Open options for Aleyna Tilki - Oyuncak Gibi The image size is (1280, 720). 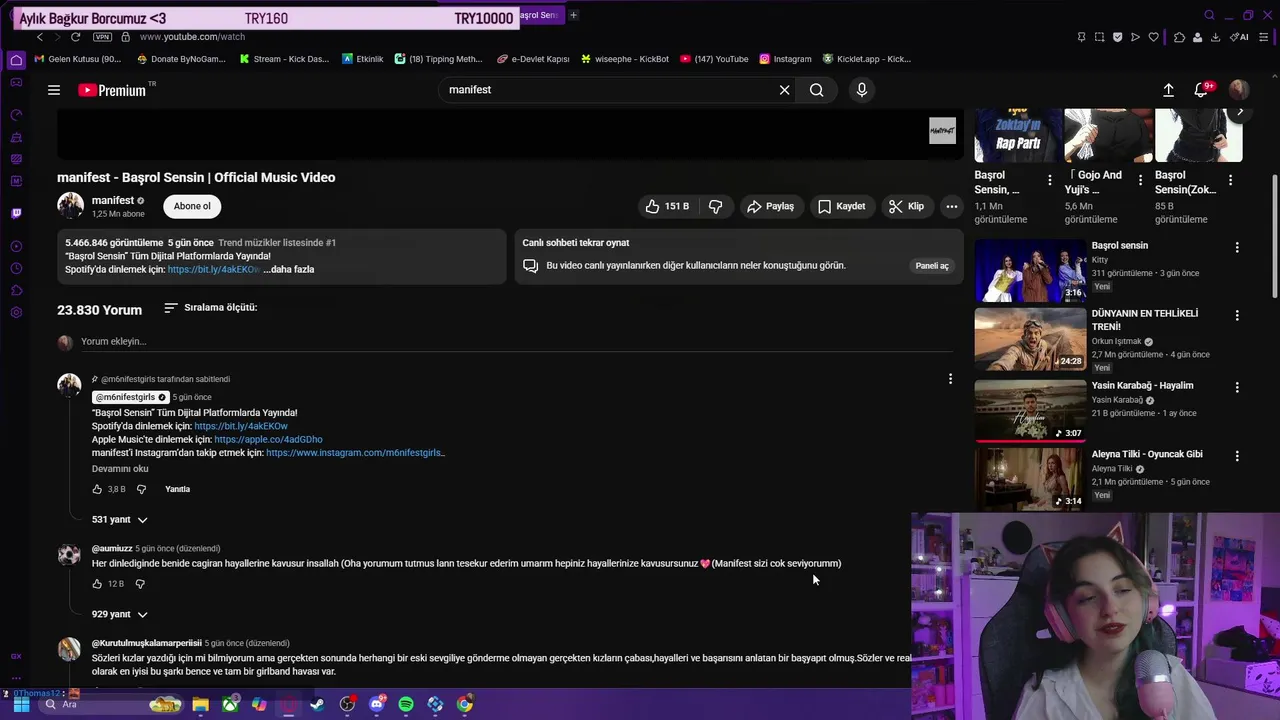click(x=1237, y=456)
